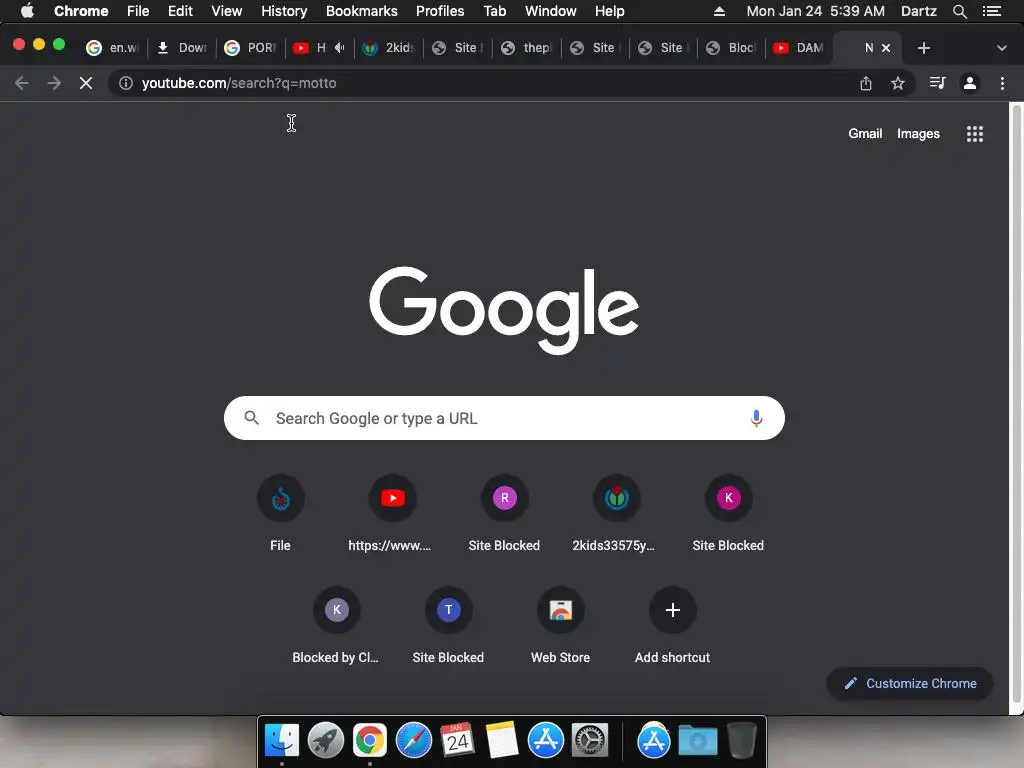
Task: Open the Bookmarks menu
Action: point(362,11)
